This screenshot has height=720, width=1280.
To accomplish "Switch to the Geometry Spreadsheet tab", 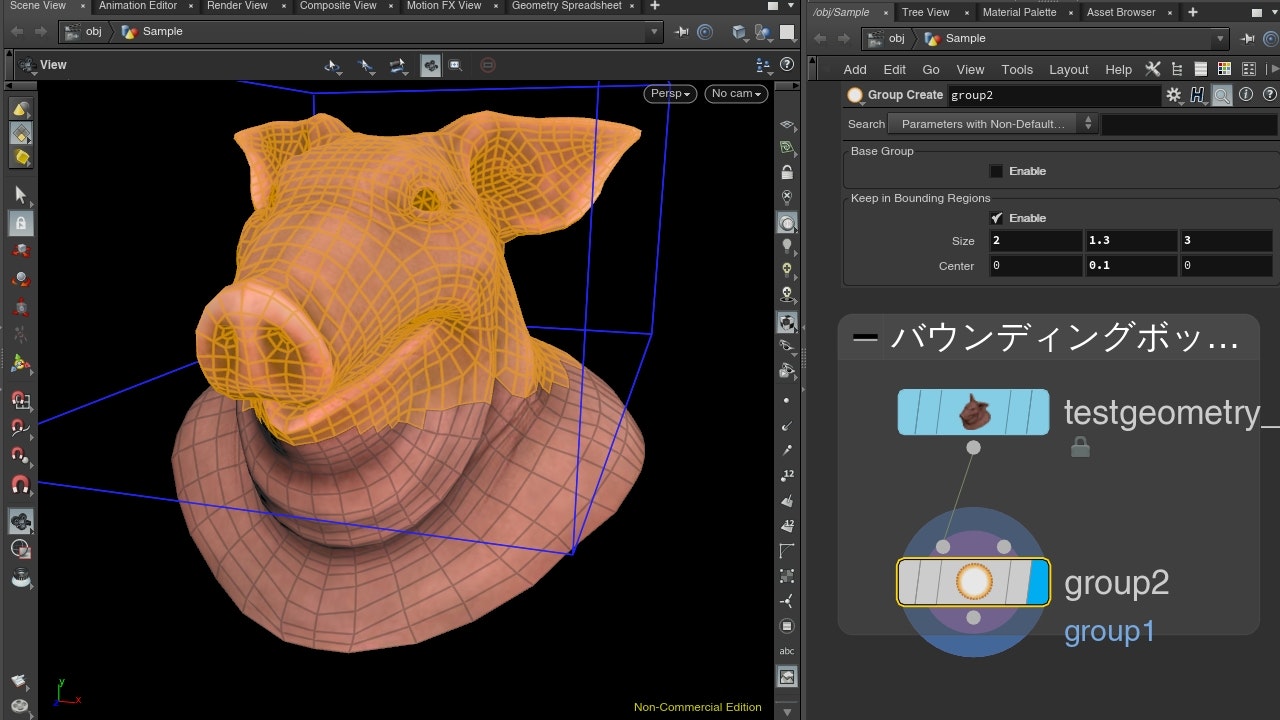I will pyautogui.click(x=566, y=6).
